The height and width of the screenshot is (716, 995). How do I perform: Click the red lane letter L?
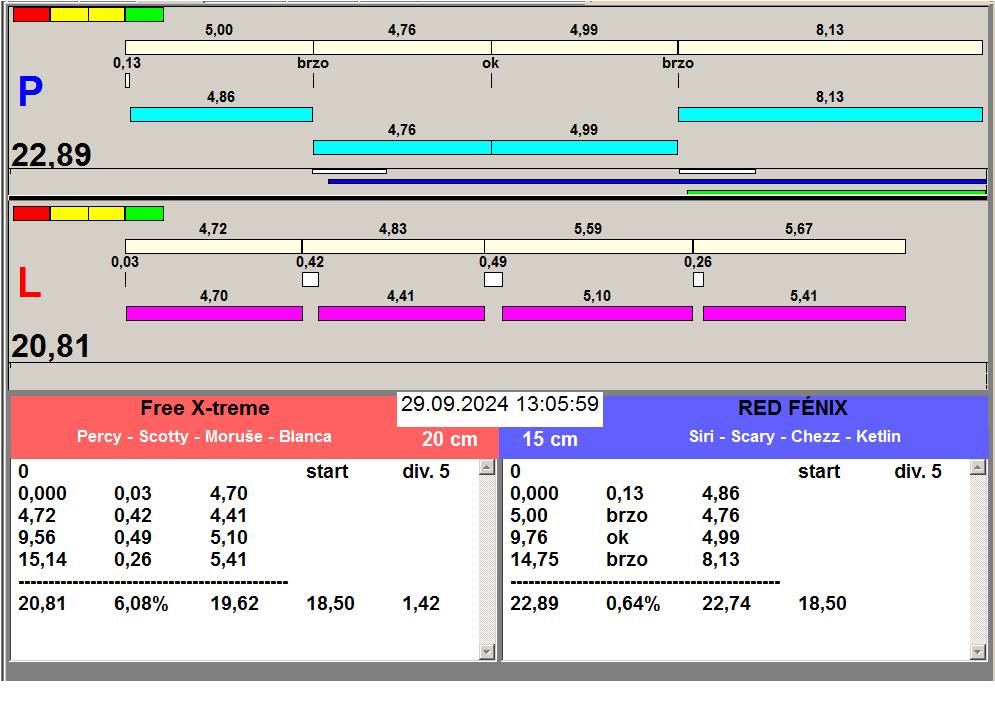click(x=29, y=282)
